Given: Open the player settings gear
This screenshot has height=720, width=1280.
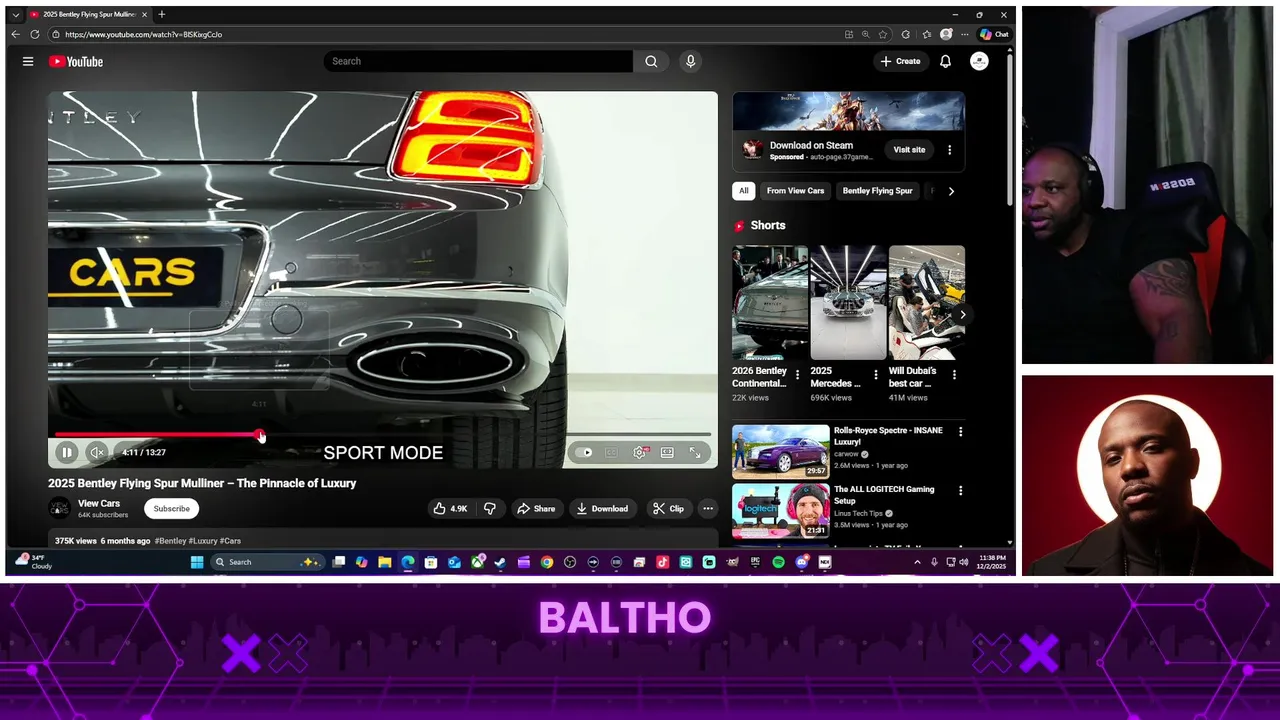Looking at the screenshot, I should (x=640, y=453).
